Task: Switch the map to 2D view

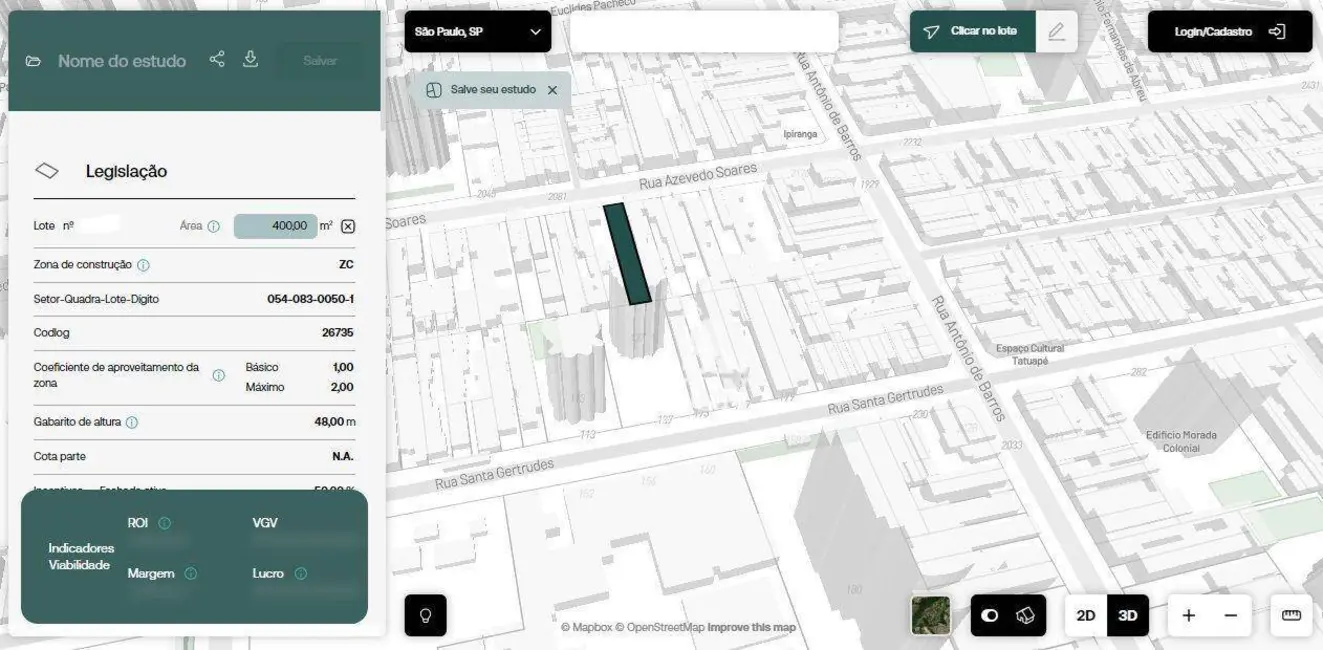Action: (1086, 616)
